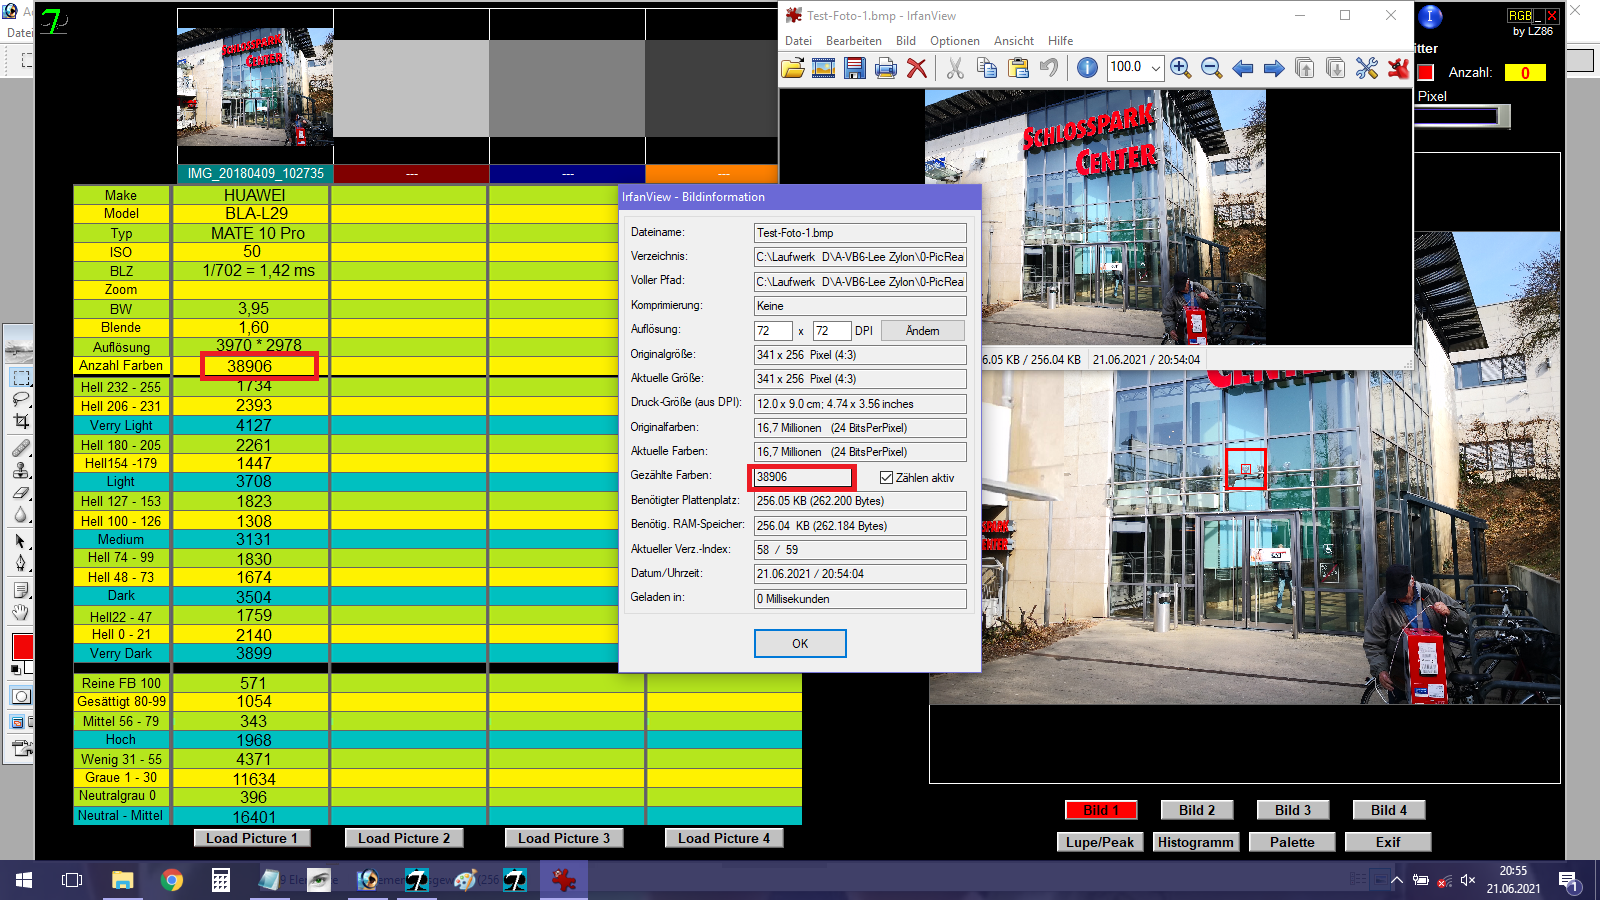Select the Bild 1 button
Viewport: 1600px width, 900px height.
click(x=1100, y=810)
